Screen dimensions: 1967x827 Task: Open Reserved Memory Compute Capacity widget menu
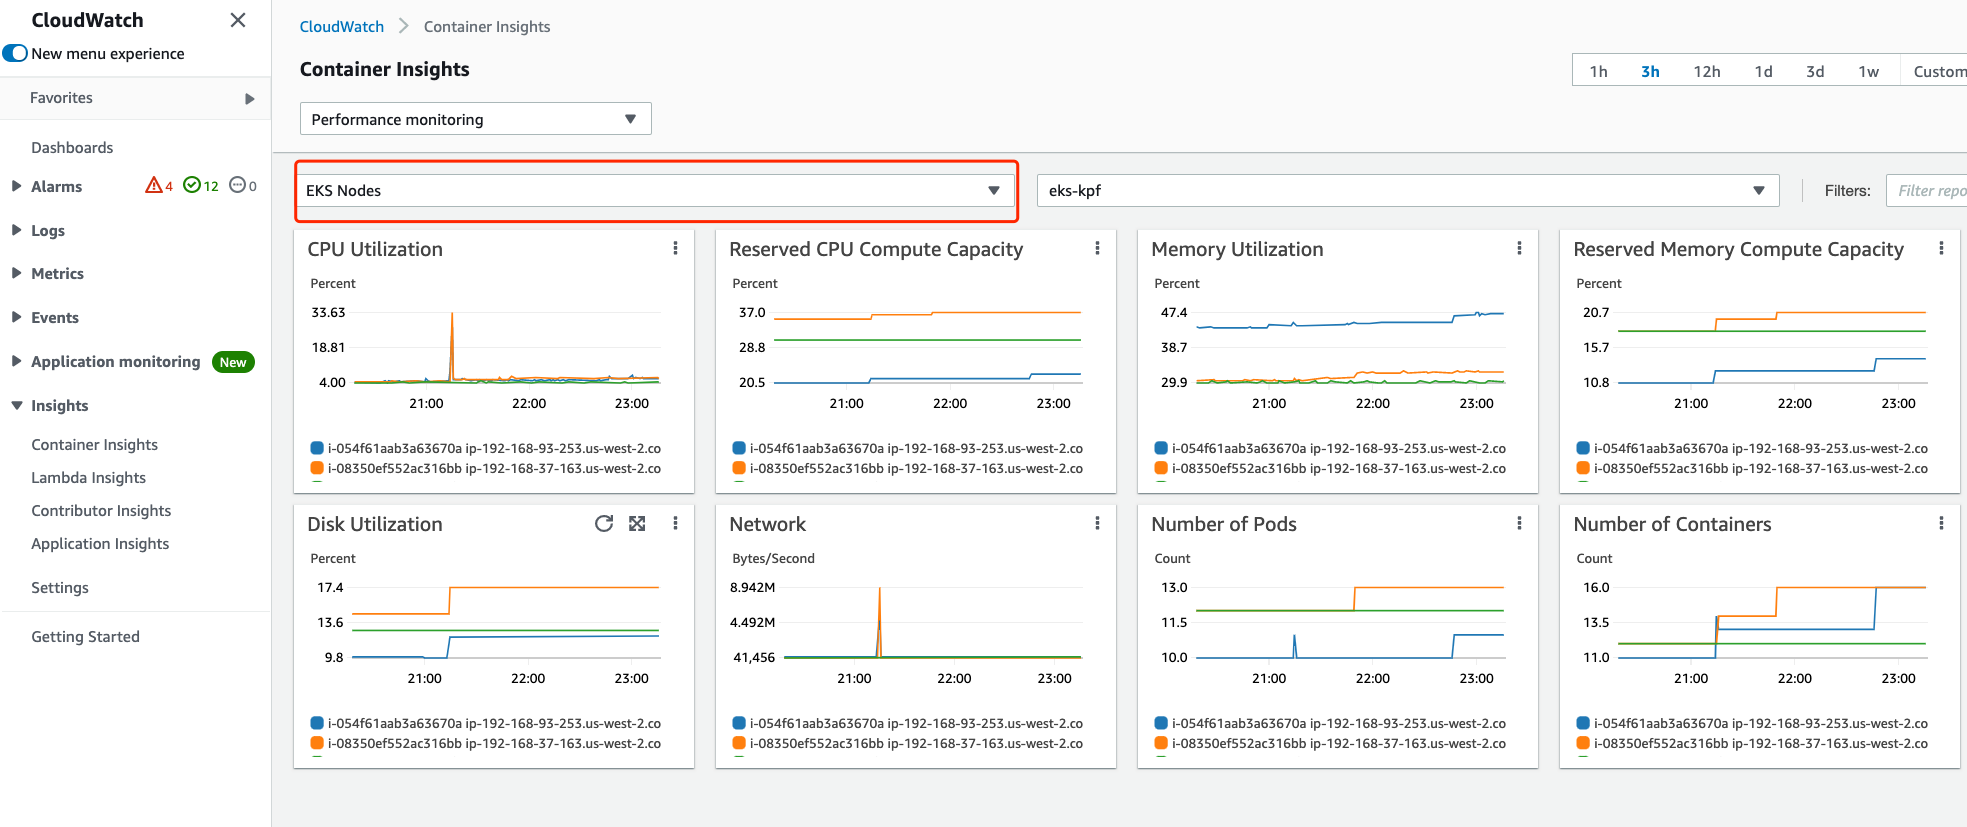[1941, 248]
